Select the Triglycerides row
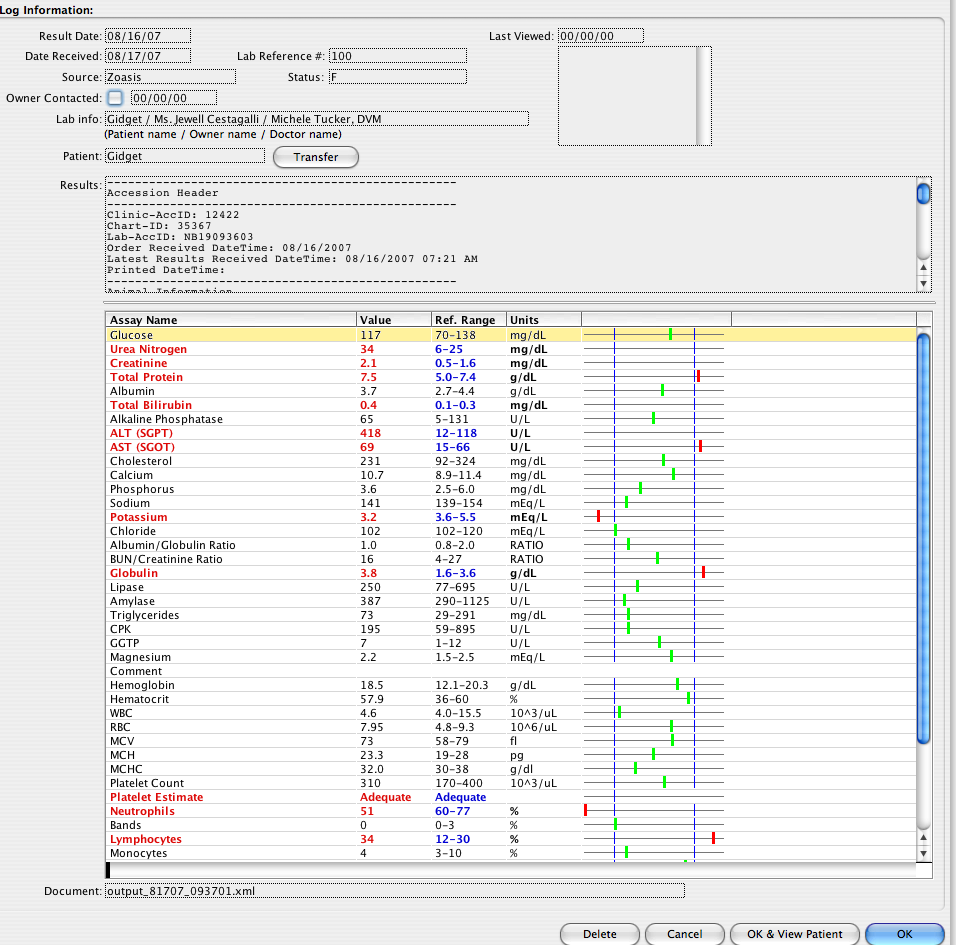Screen dimensions: 956x945 coord(511,615)
